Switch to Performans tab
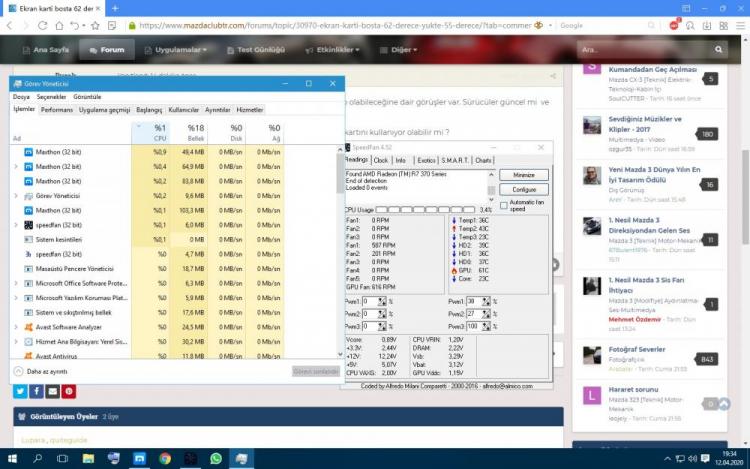 tap(57, 109)
